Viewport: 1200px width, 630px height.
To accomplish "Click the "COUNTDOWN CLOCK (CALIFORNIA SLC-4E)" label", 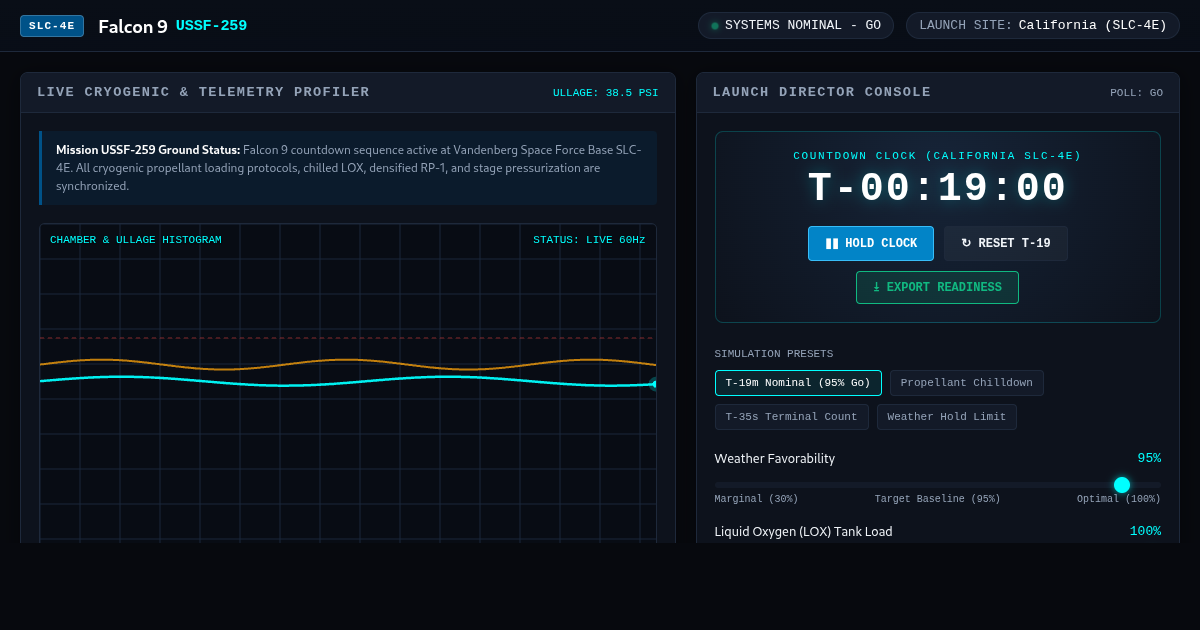I will pyautogui.click(x=938, y=156).
